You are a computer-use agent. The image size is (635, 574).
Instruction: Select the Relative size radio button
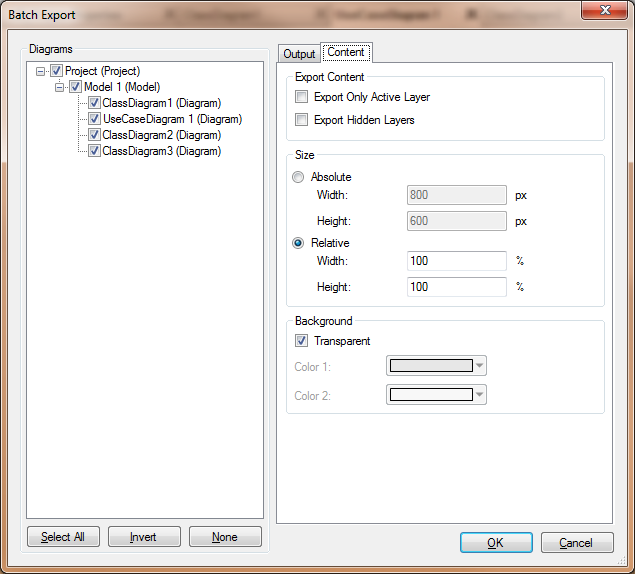point(298,243)
